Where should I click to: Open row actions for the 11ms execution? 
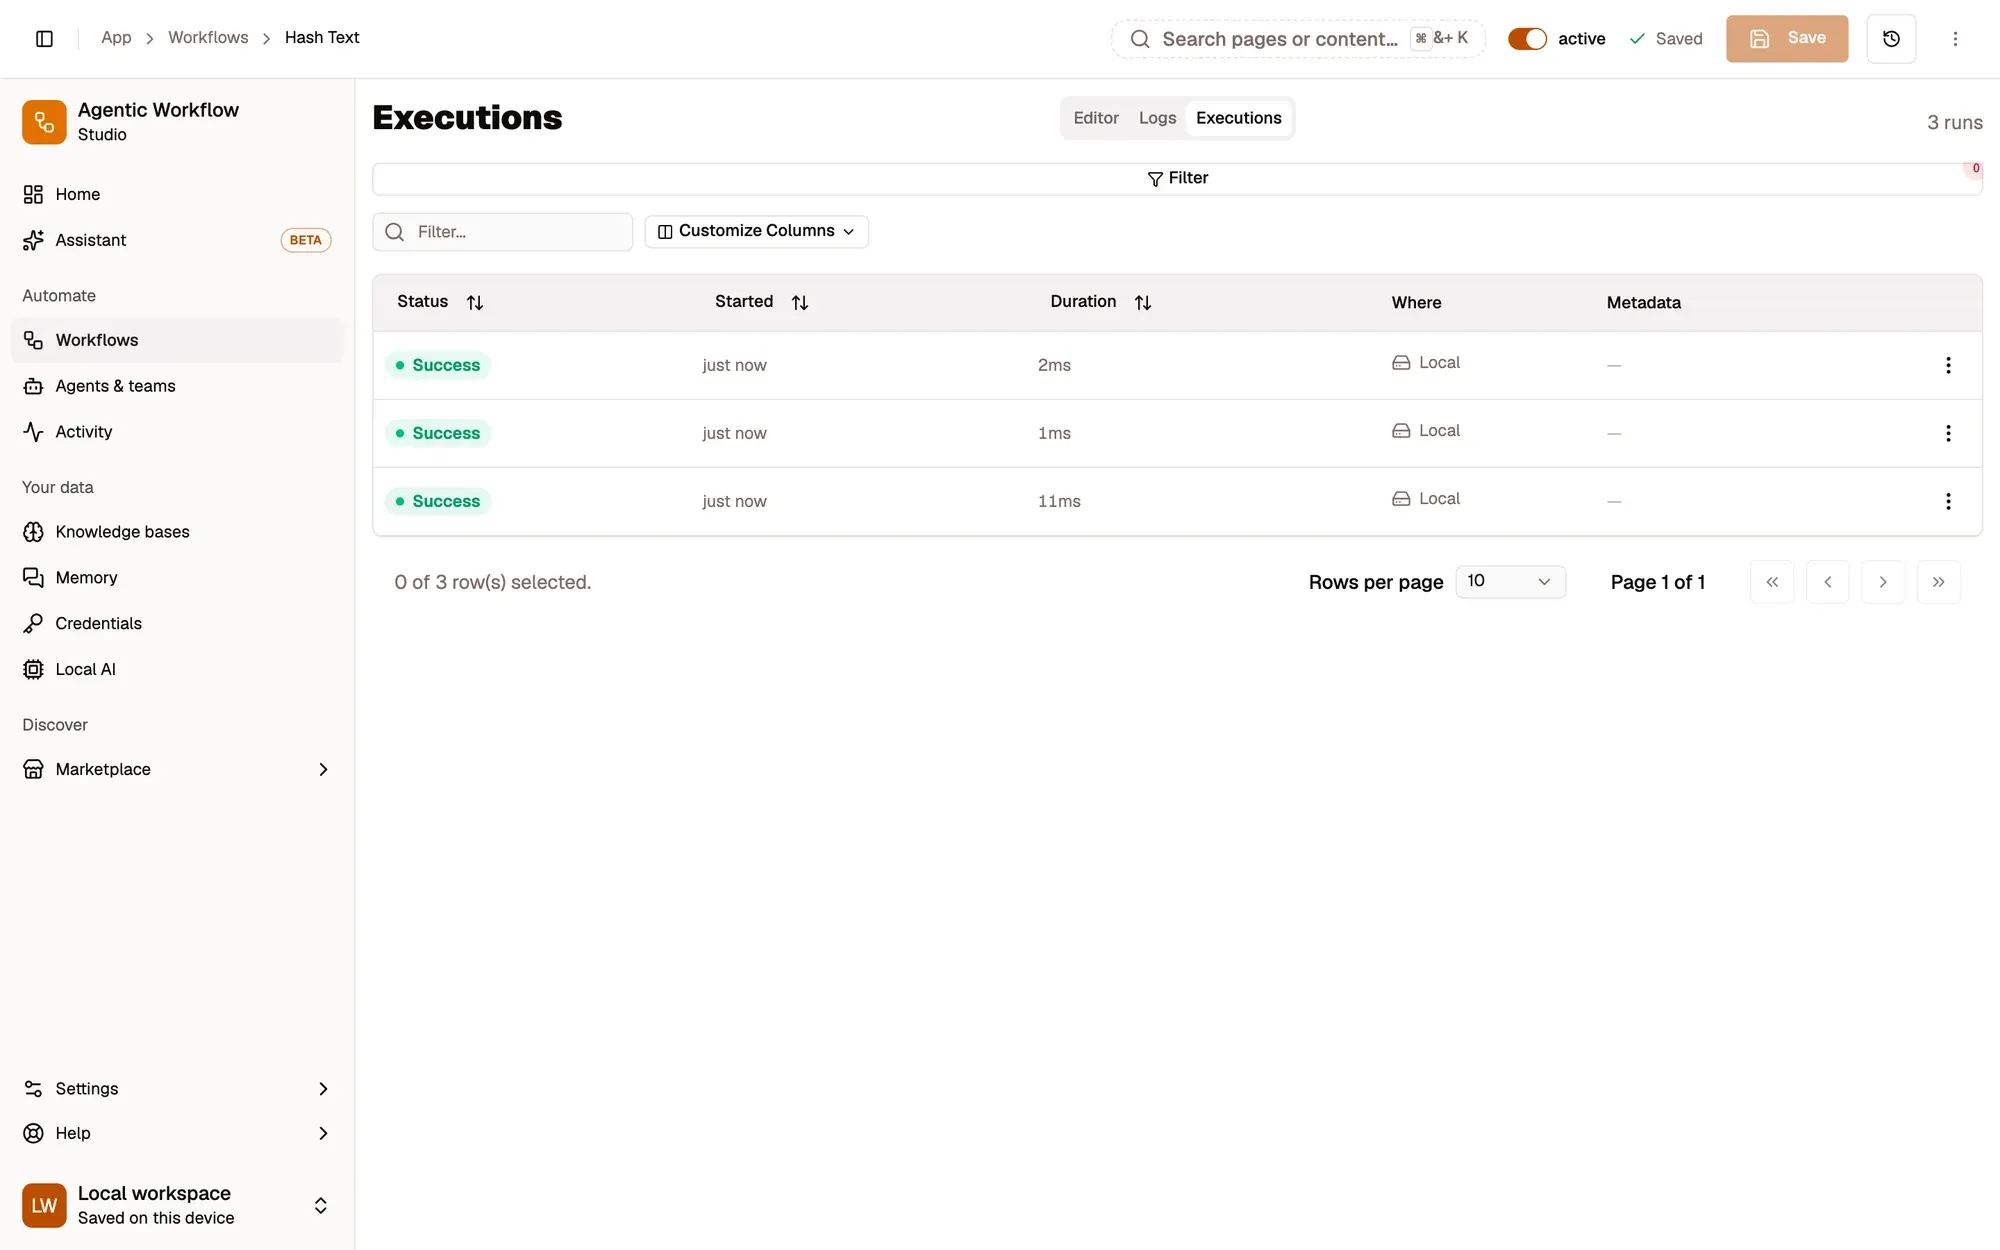tap(1948, 501)
